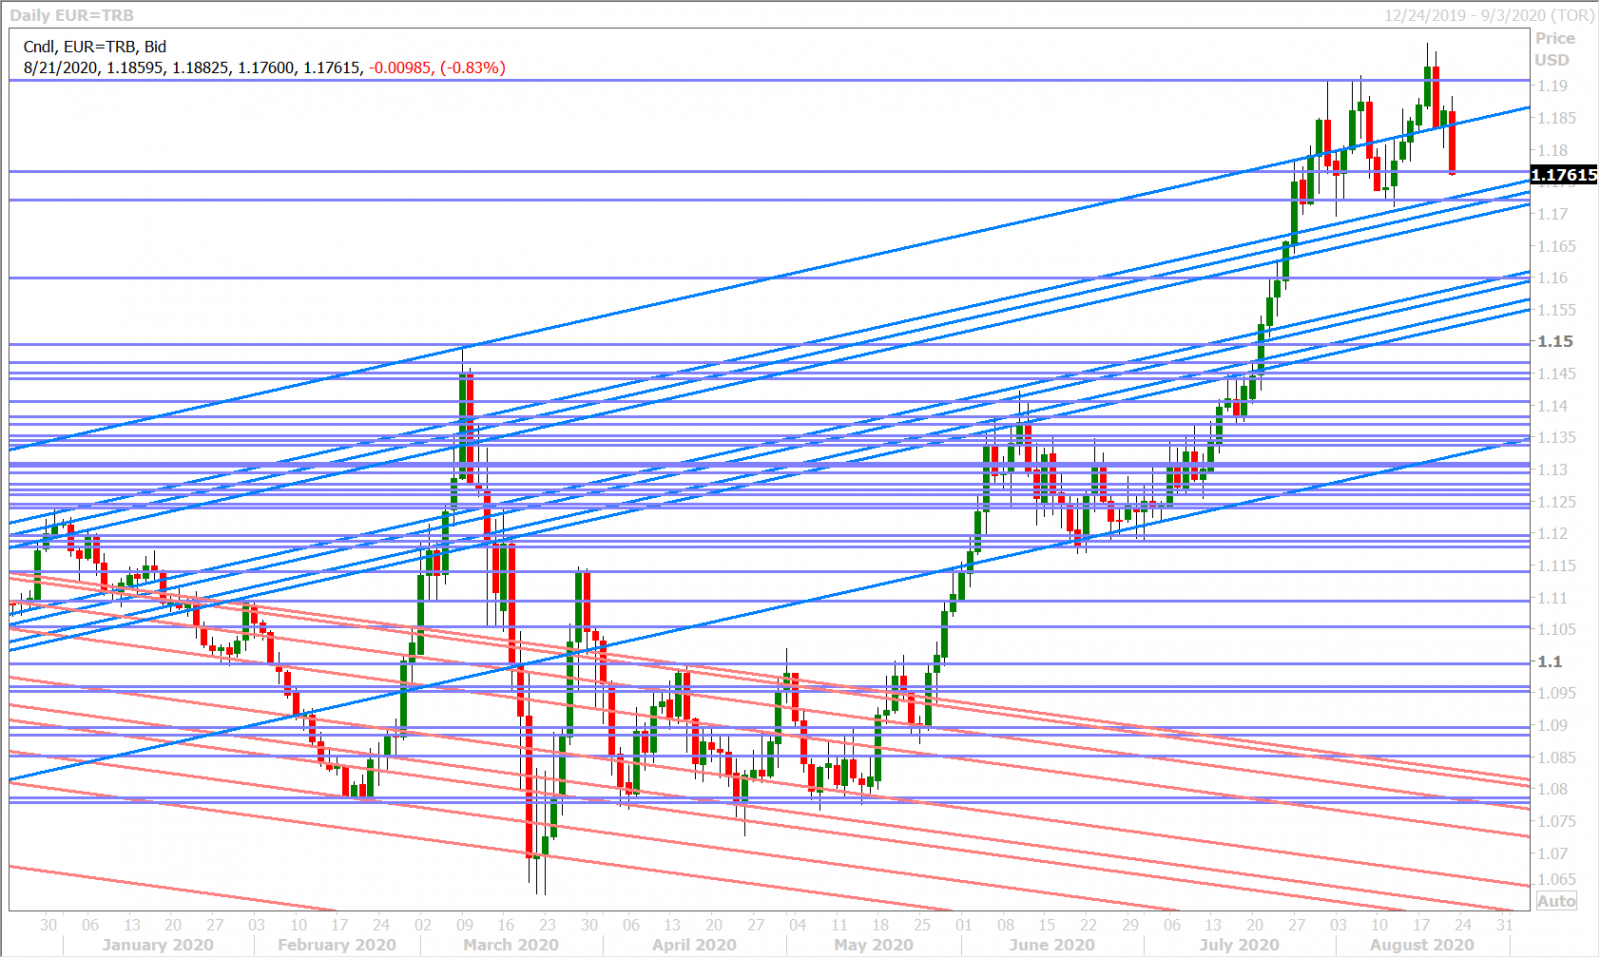
Task: Select the current price label 1.17615
Action: point(1564,175)
